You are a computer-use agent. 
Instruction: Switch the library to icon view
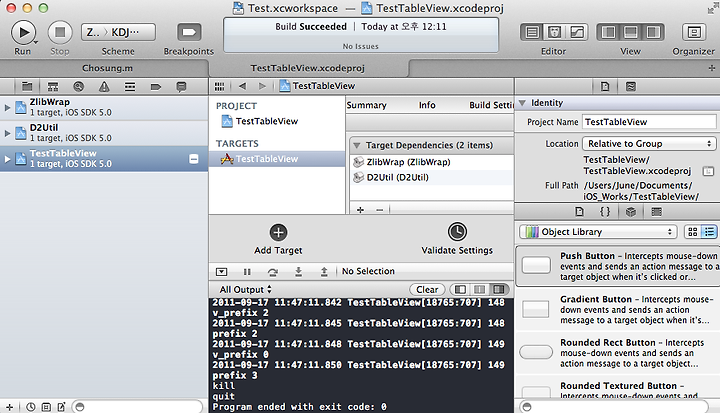click(692, 232)
